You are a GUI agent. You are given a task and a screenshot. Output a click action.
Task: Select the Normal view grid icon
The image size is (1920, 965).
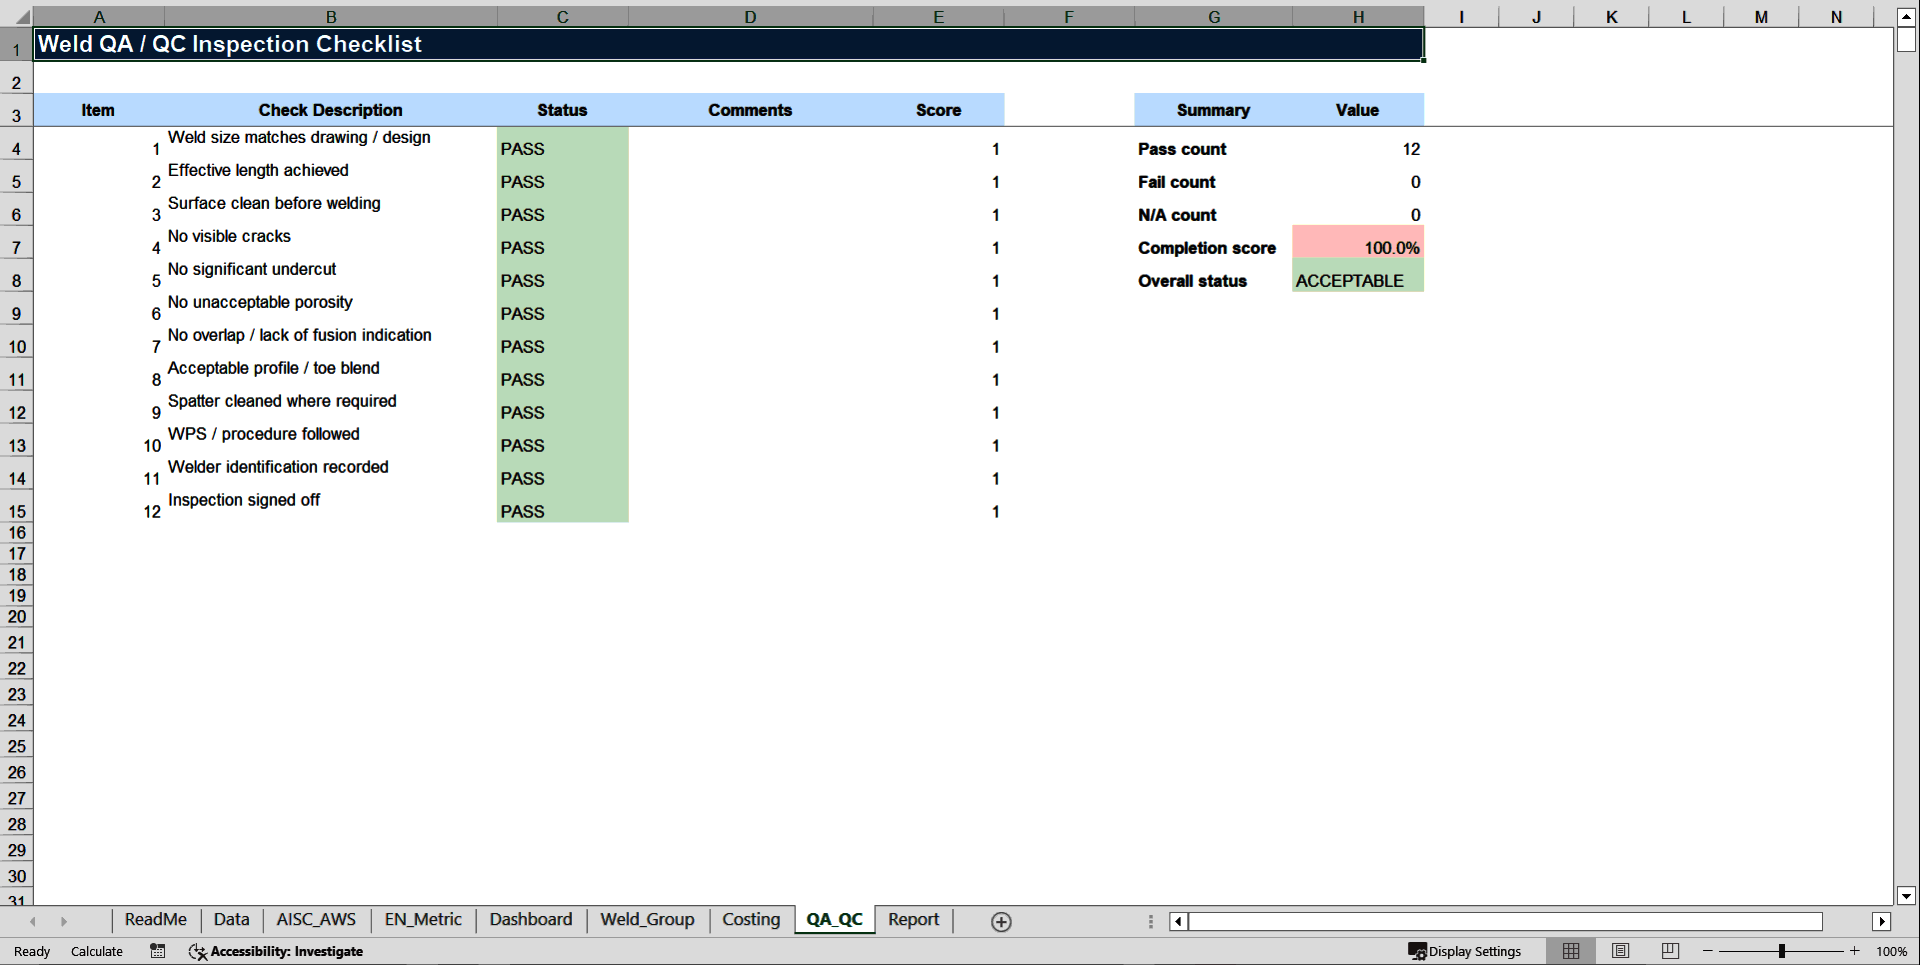click(1570, 951)
